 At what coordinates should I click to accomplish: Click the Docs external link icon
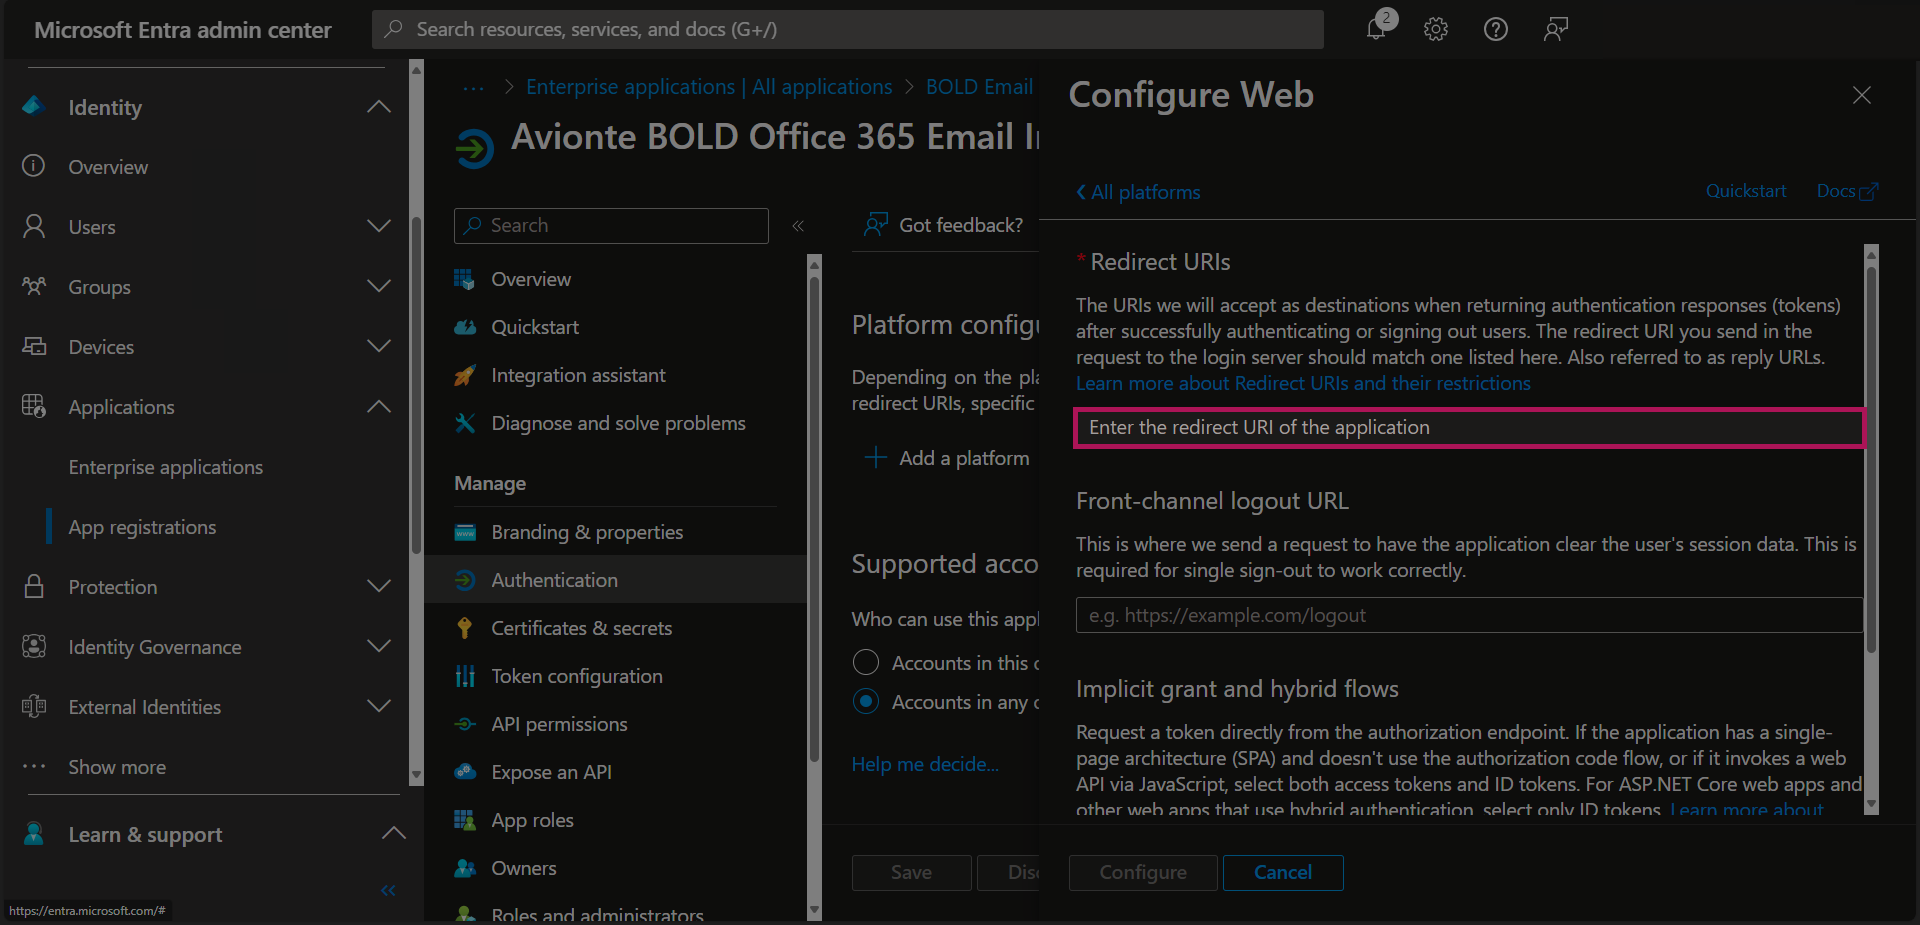coord(1868,192)
